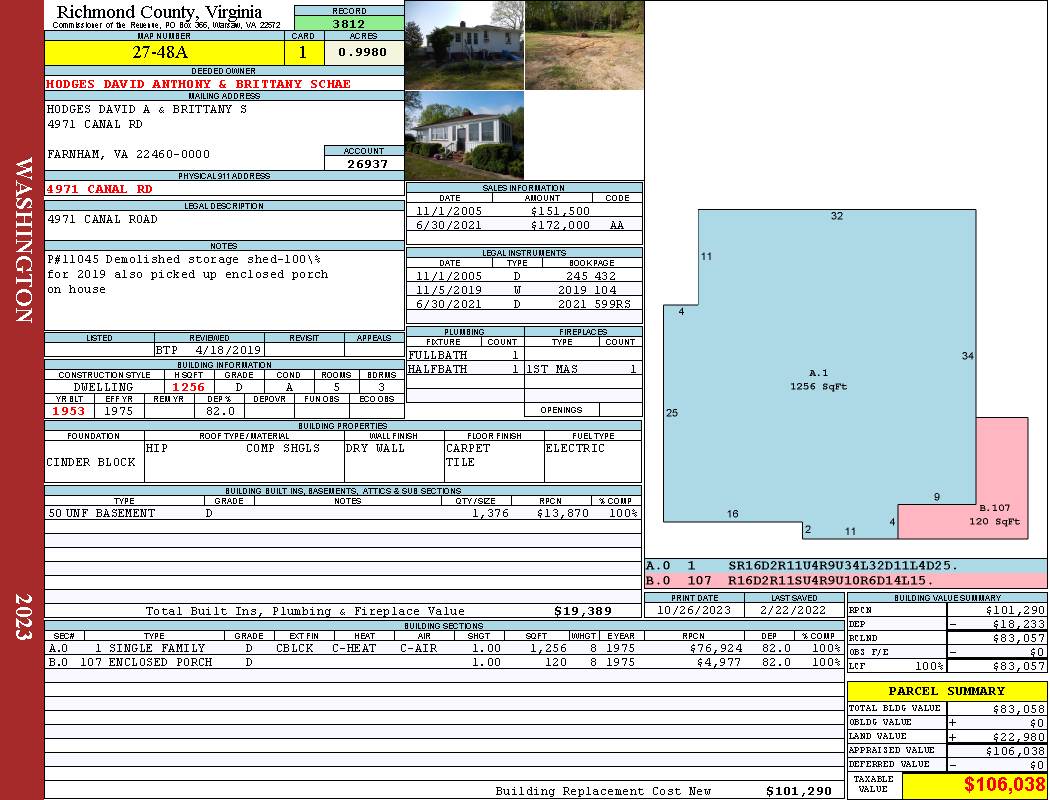The height and width of the screenshot is (800, 1050).
Task: Click the acres value 0.9980
Action: (363, 53)
